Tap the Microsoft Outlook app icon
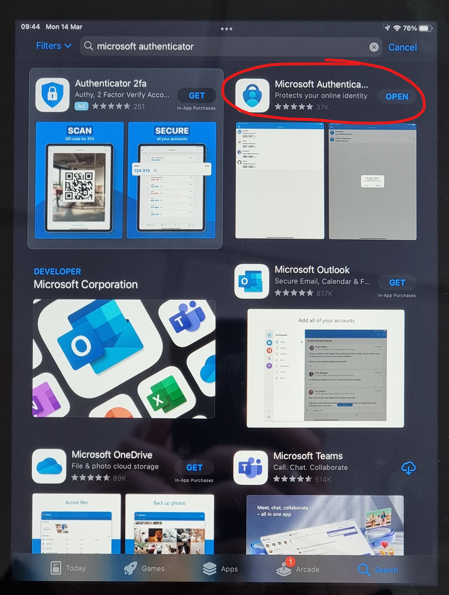 (251, 282)
